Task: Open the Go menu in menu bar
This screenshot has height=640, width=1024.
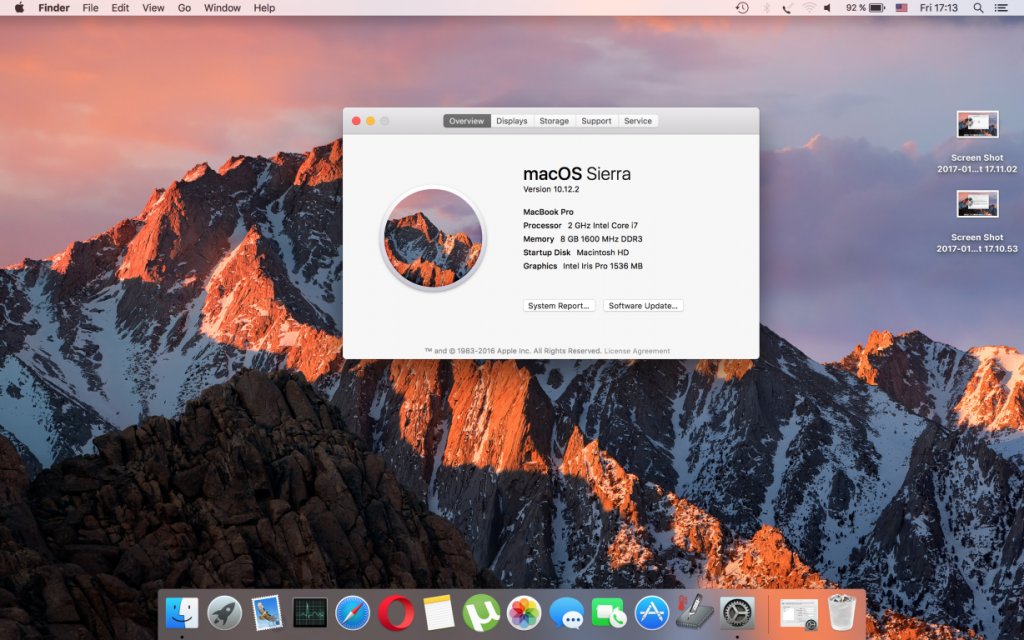Action: pos(184,8)
